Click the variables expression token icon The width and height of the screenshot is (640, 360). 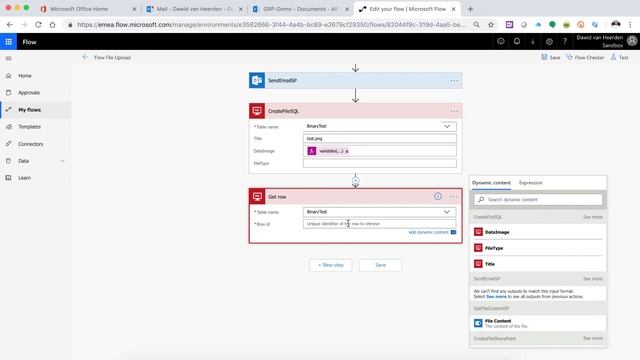pyautogui.click(x=312, y=151)
